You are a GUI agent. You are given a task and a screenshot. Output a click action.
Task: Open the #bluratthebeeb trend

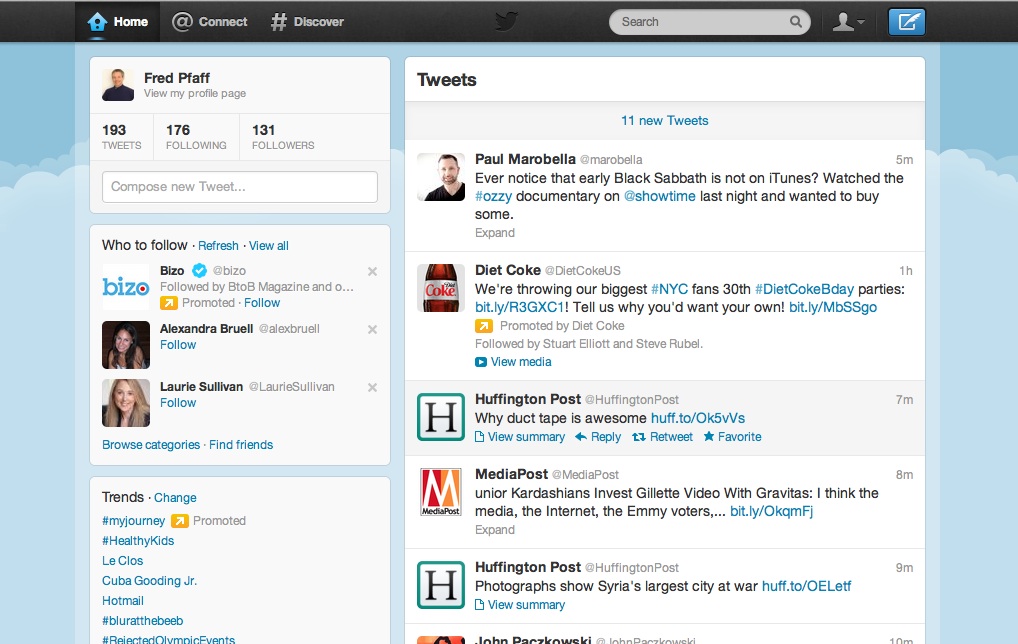pos(142,621)
